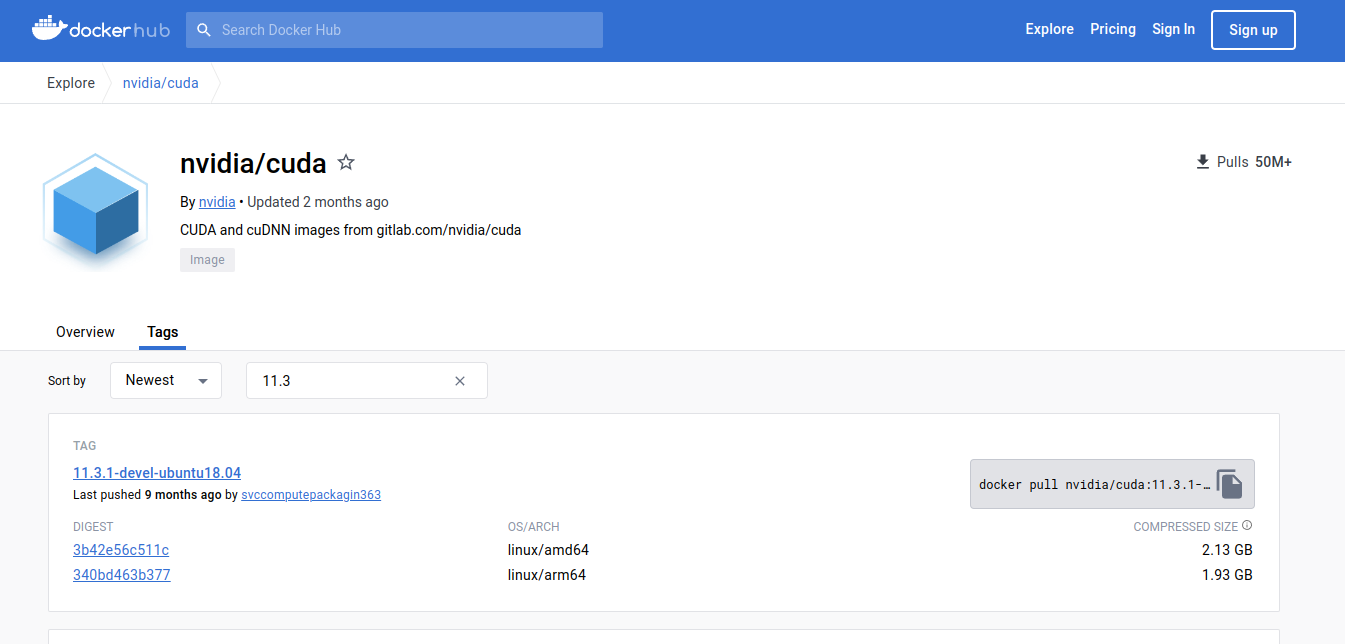Click the Explore breadcrumb
Viewport: 1345px width, 644px height.
71,83
